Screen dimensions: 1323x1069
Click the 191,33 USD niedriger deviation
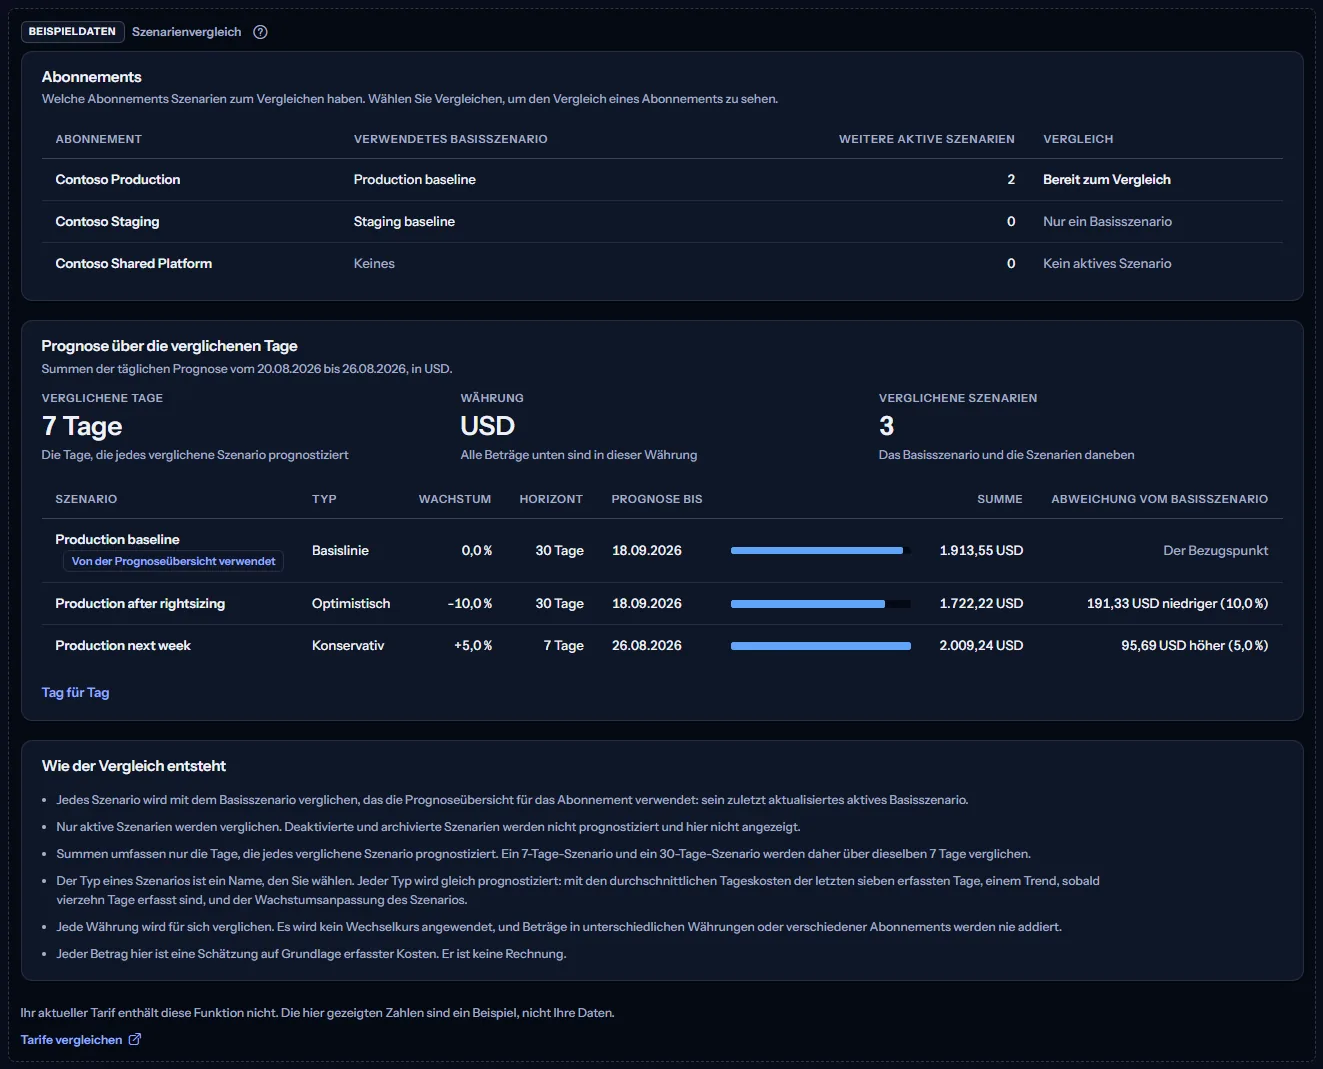coord(1177,604)
